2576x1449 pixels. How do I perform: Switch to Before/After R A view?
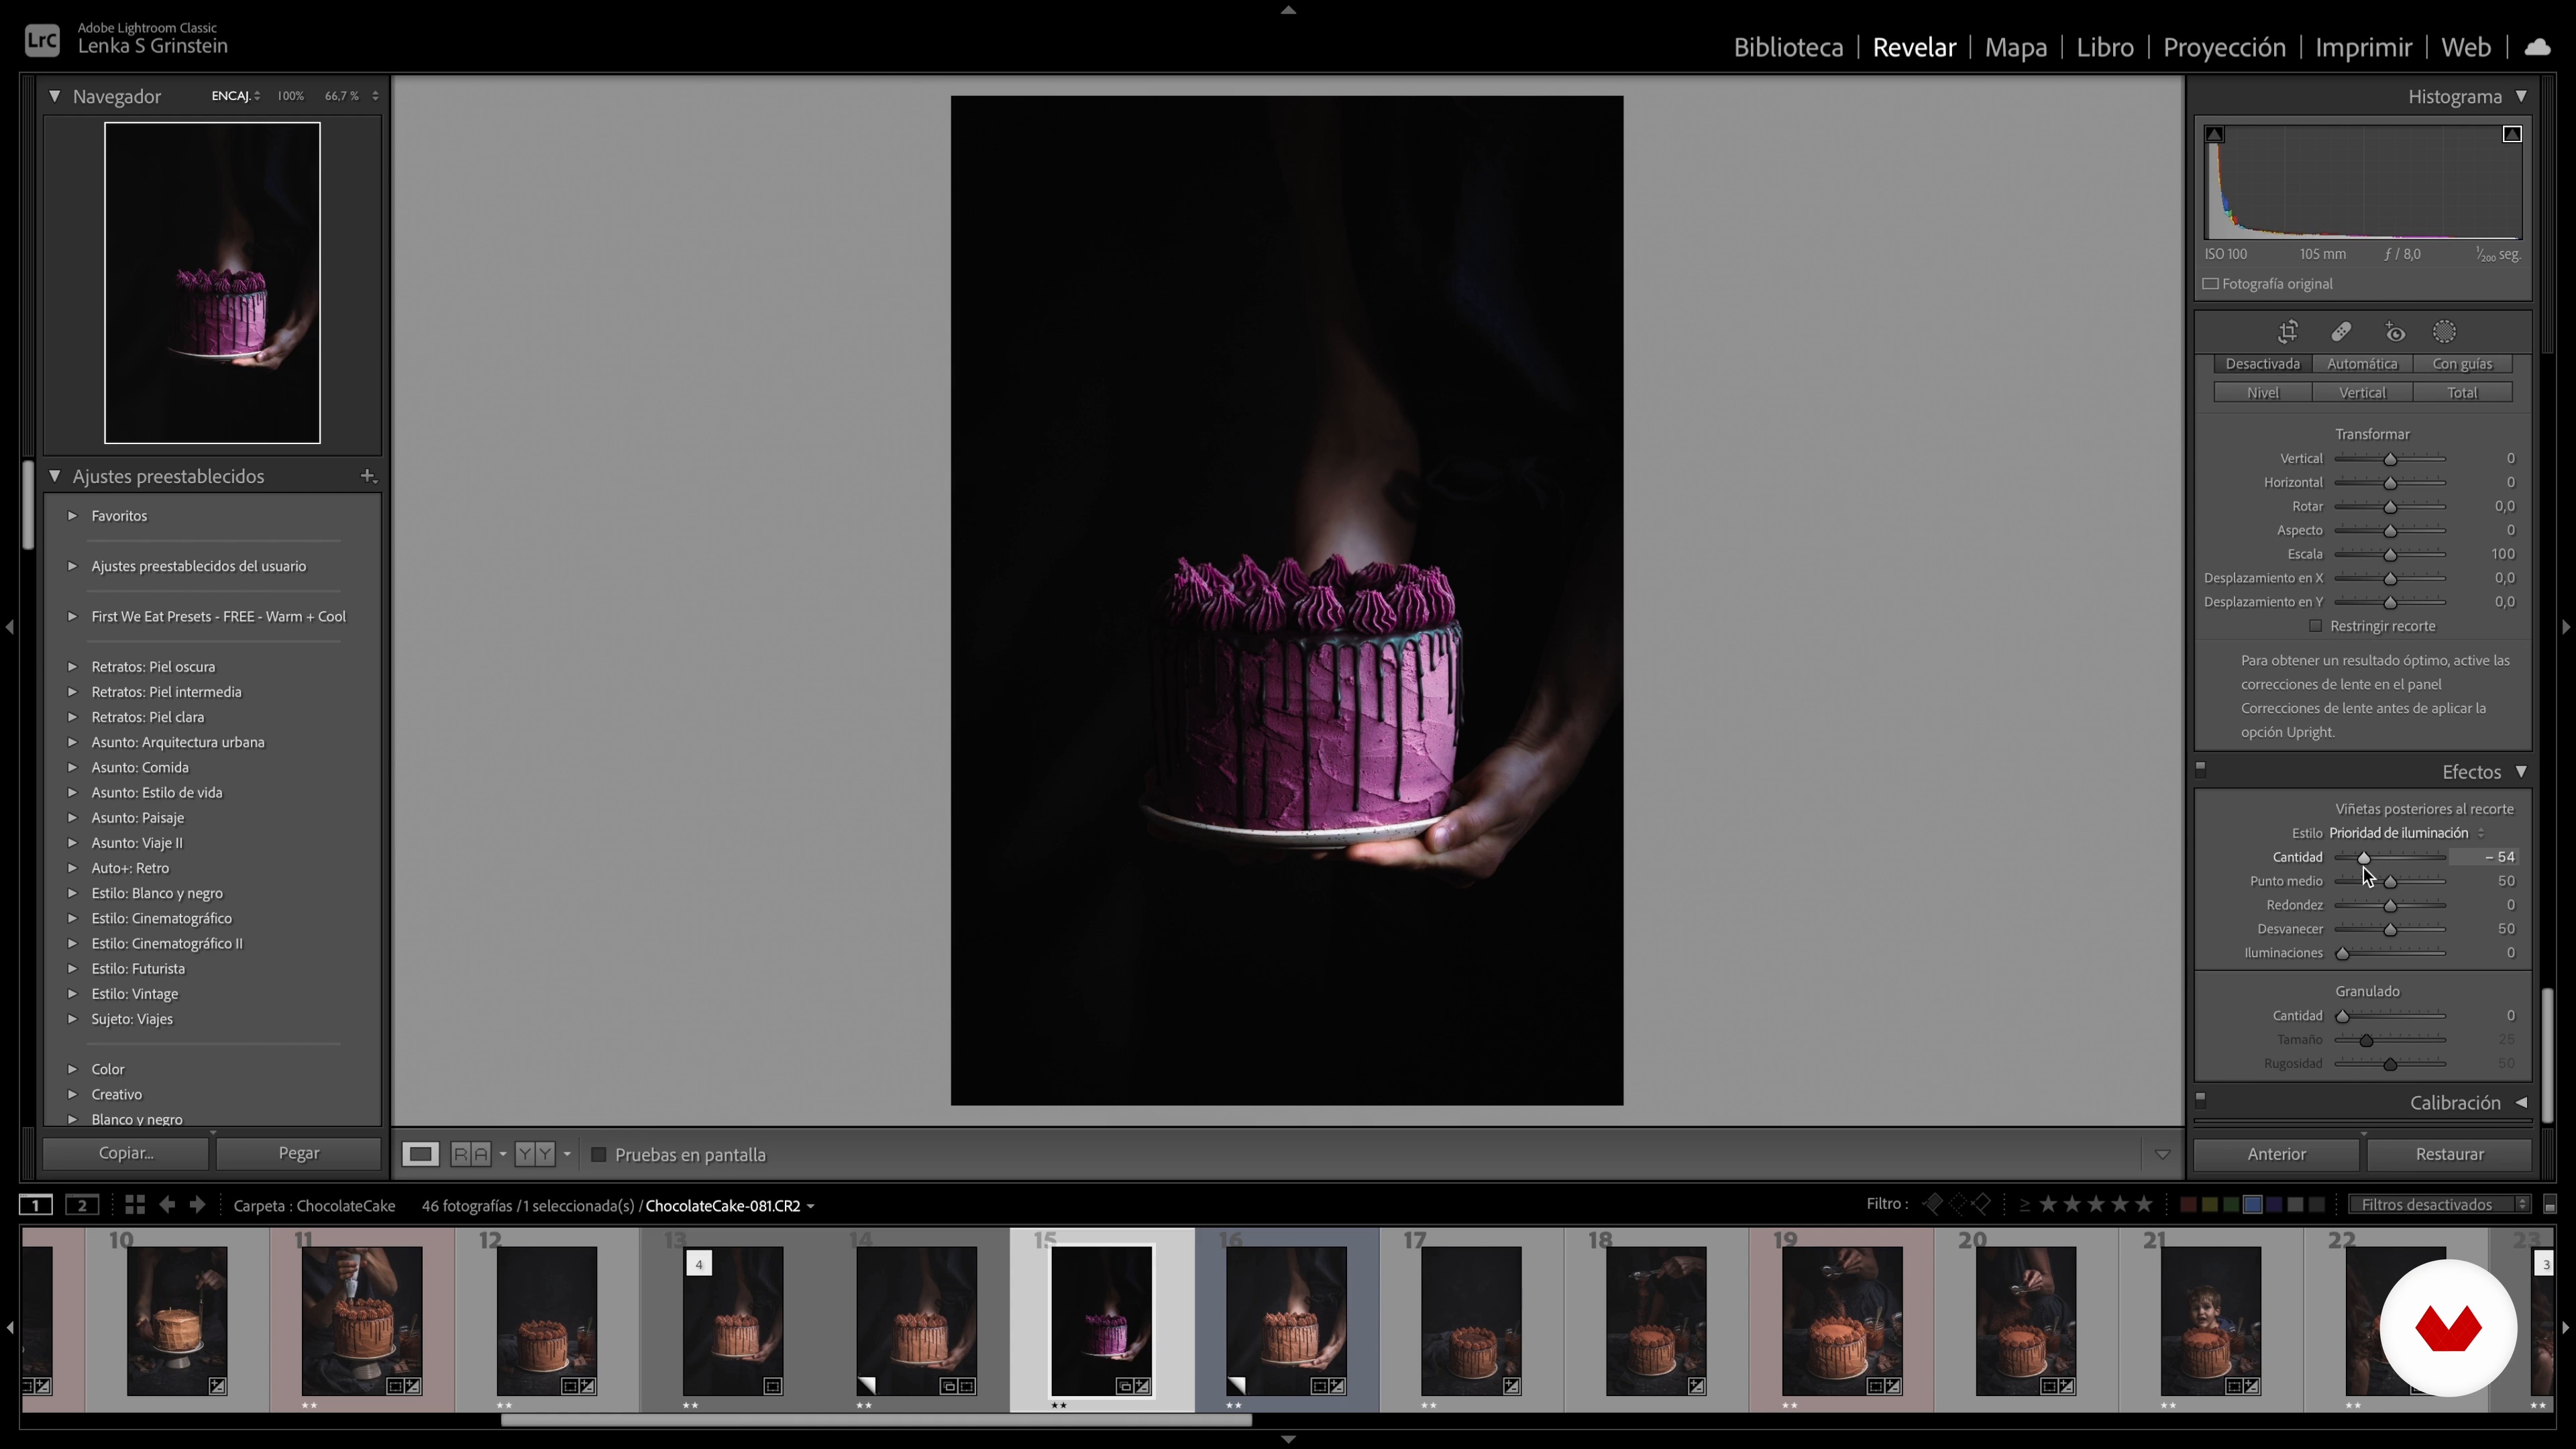click(x=471, y=1155)
